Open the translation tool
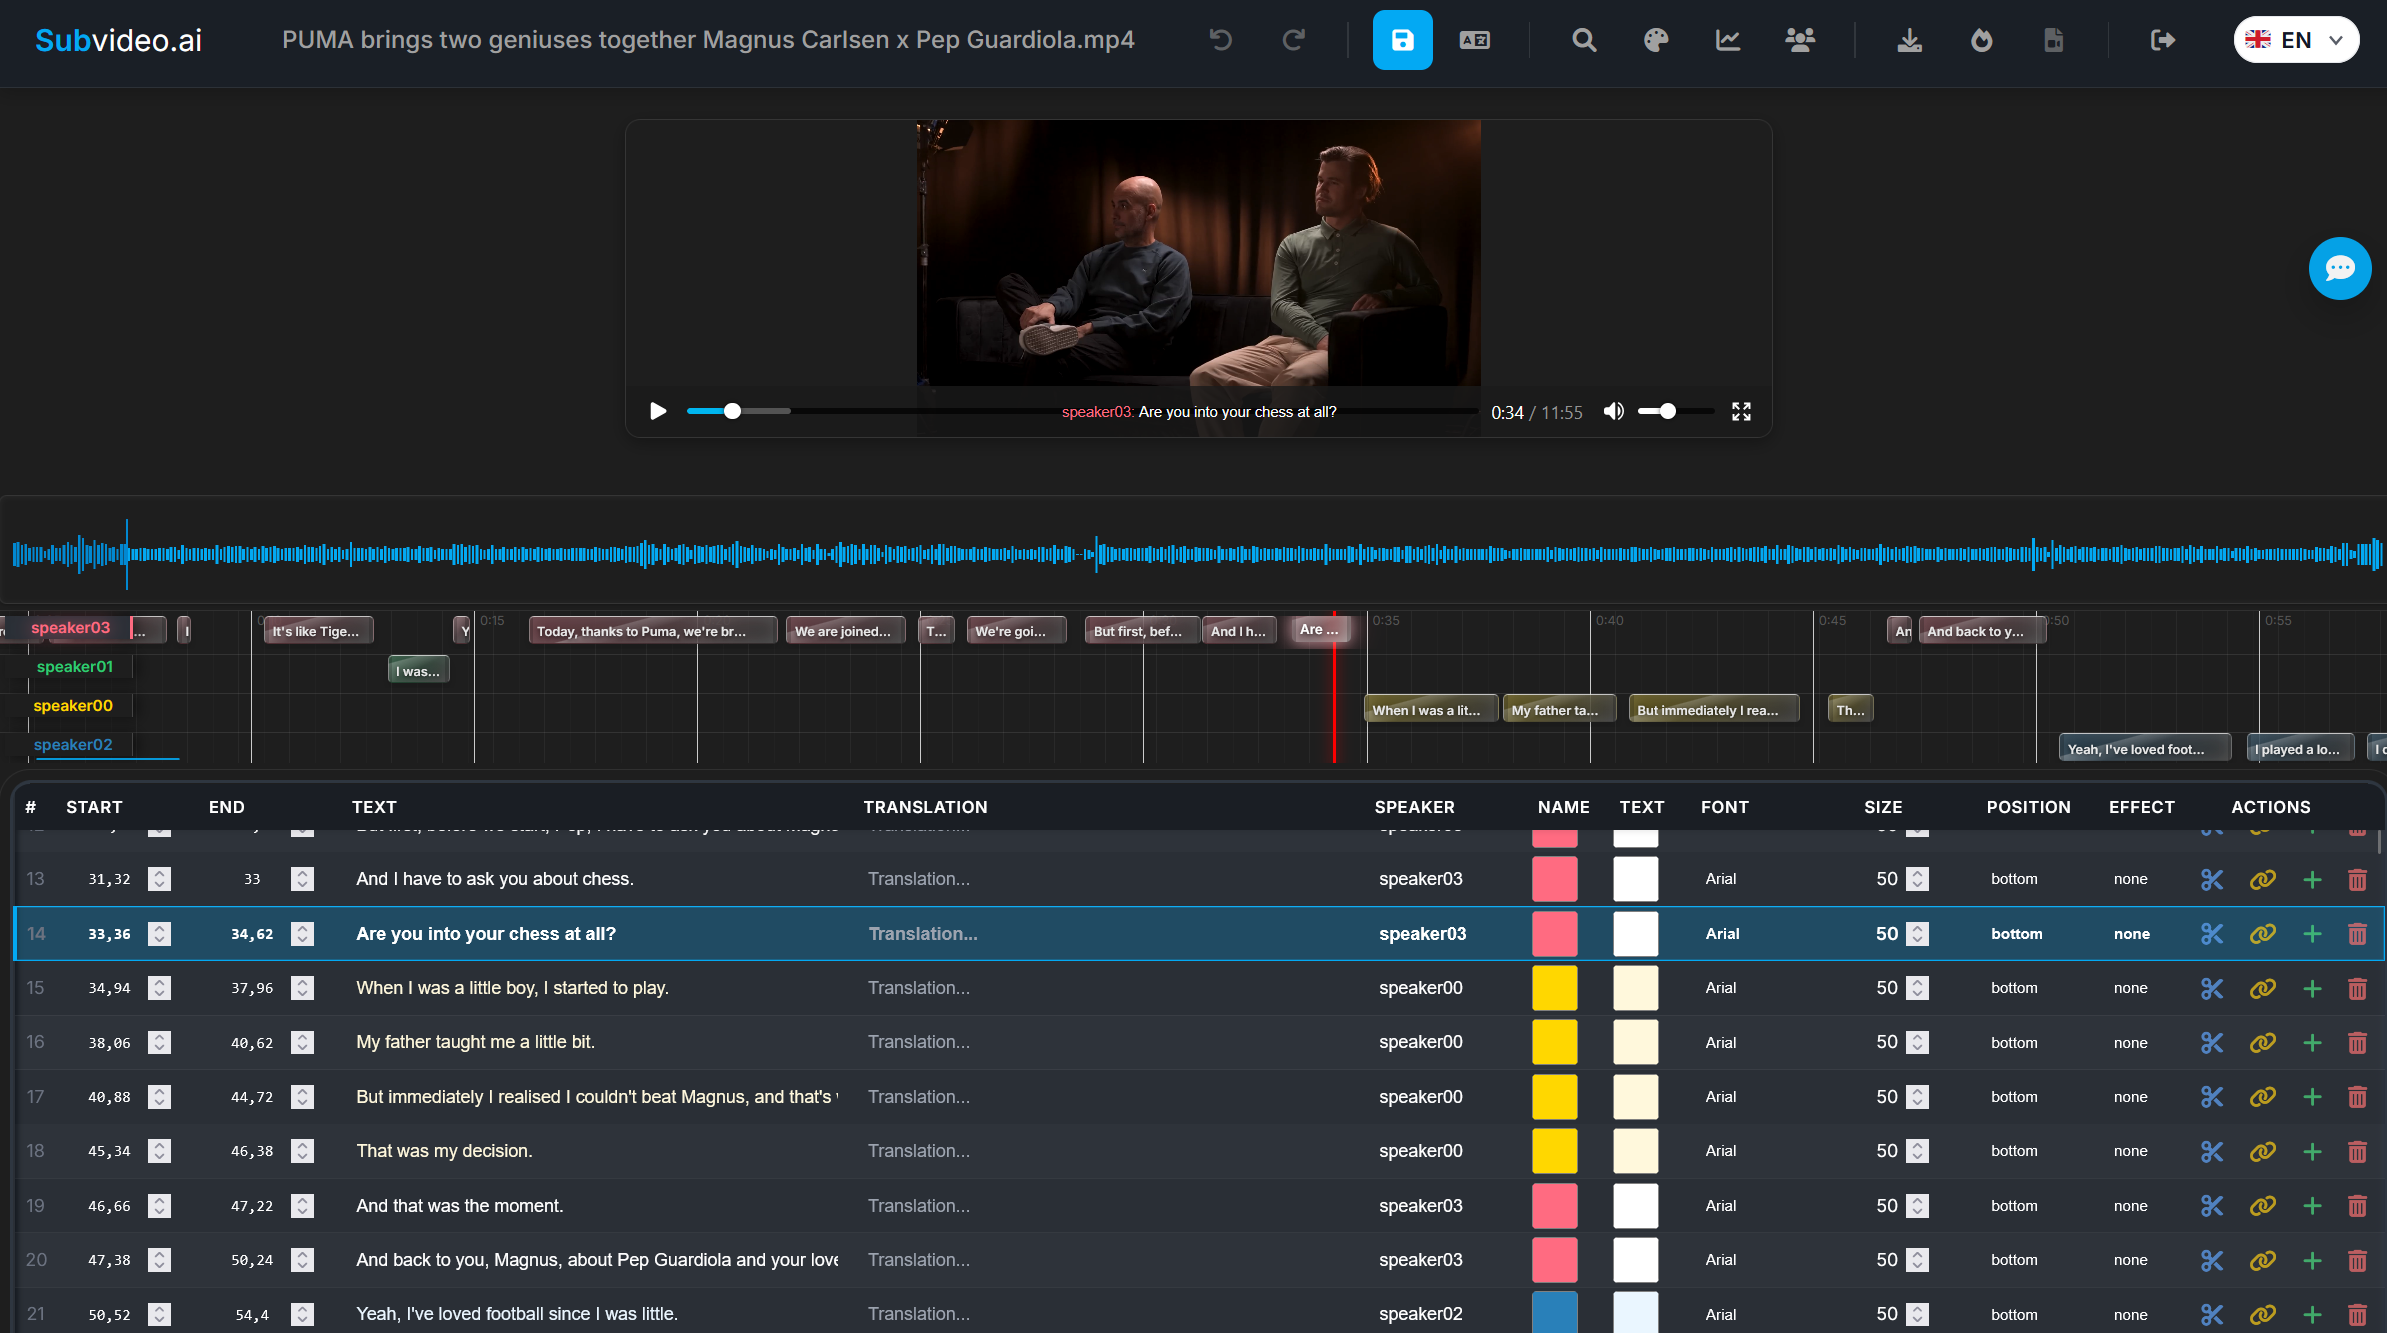 pyautogui.click(x=1473, y=40)
